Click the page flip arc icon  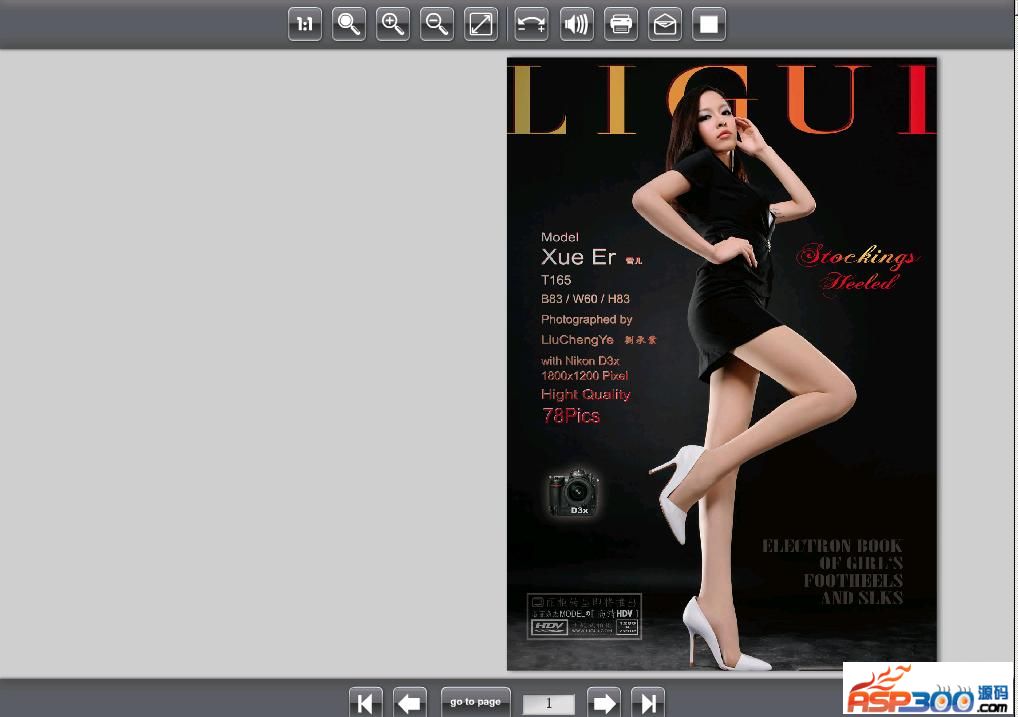point(532,24)
